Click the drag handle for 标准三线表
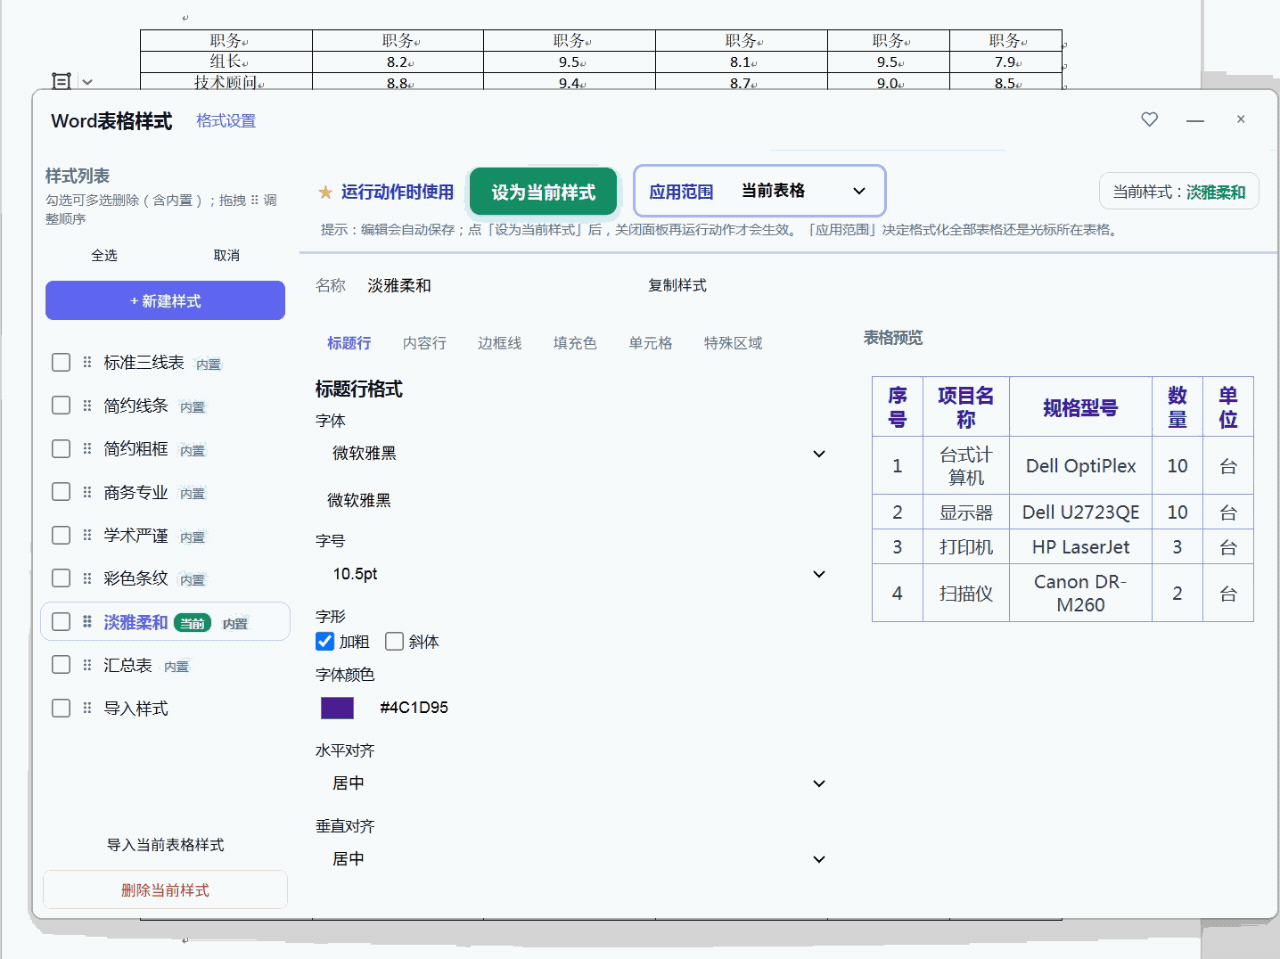The width and height of the screenshot is (1280, 959). point(87,362)
